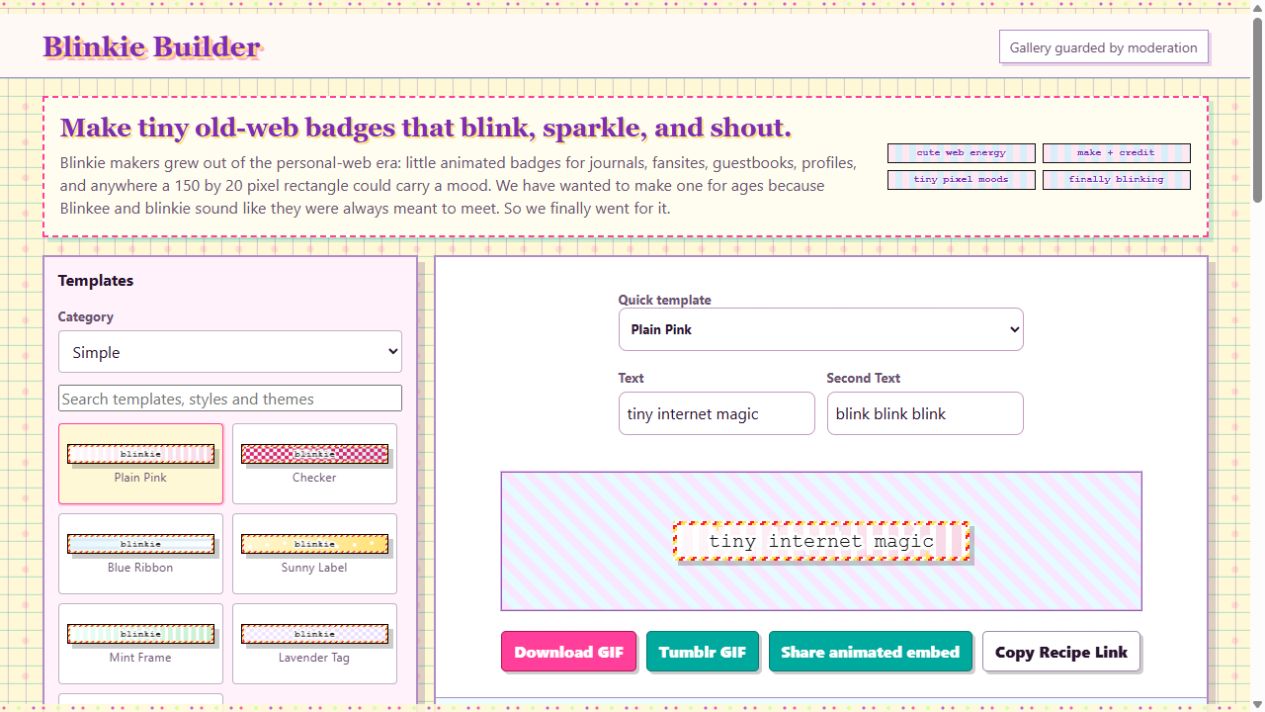Choose the Checker template card
This screenshot has width=1265, height=712.
314,463
